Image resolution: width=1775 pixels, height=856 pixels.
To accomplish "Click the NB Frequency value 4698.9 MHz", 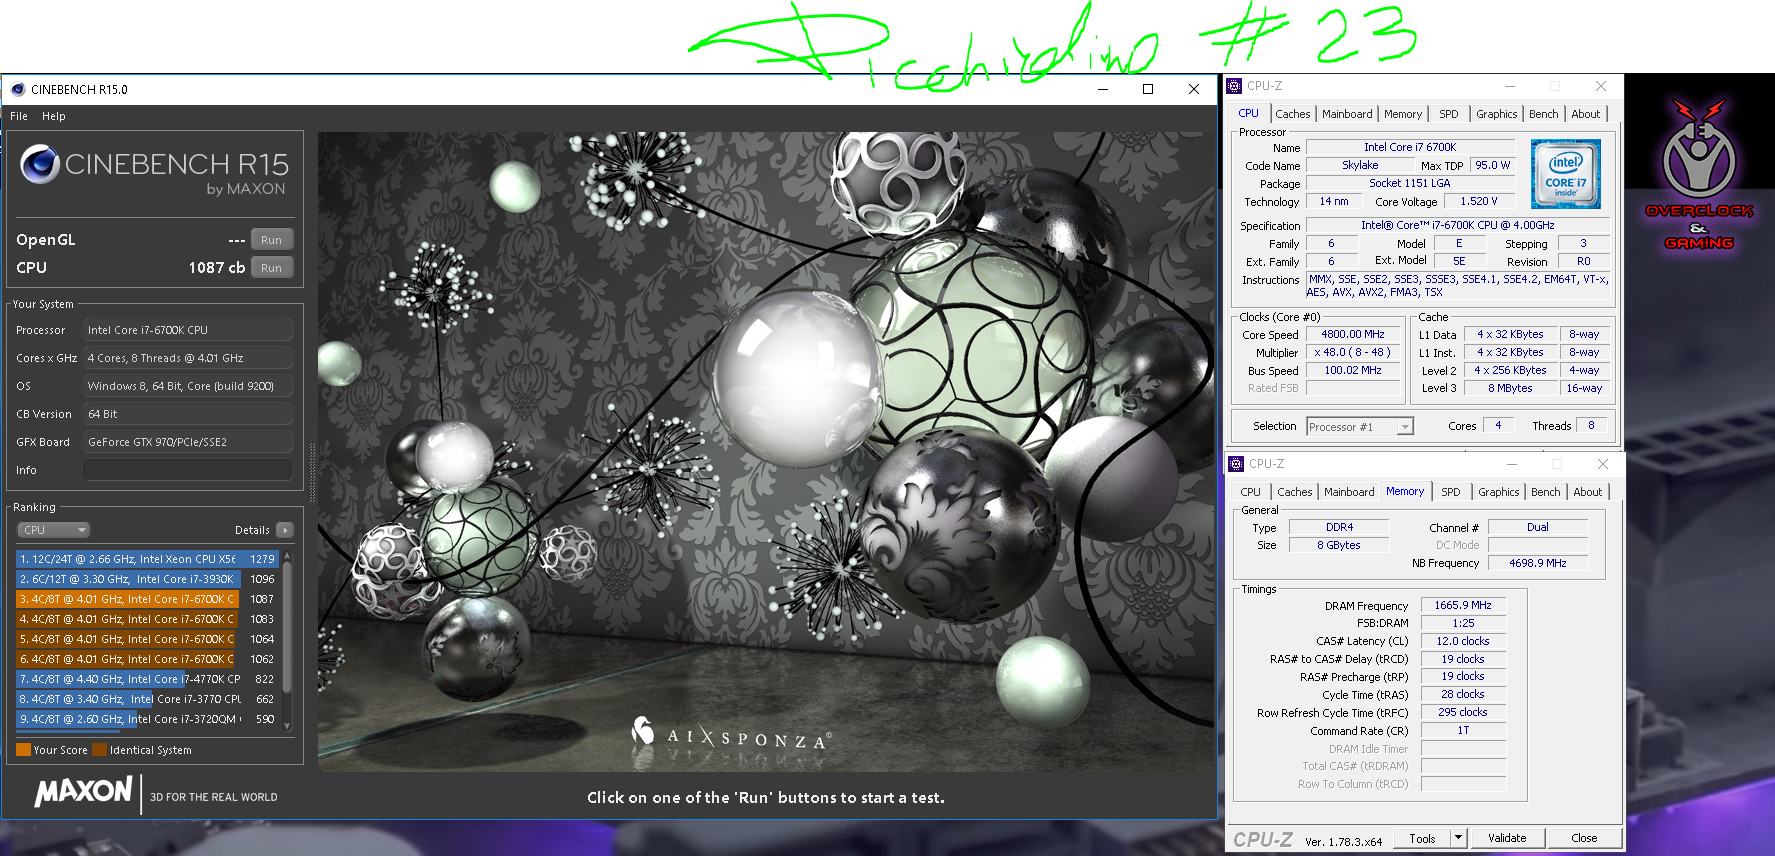I will (x=1537, y=564).
